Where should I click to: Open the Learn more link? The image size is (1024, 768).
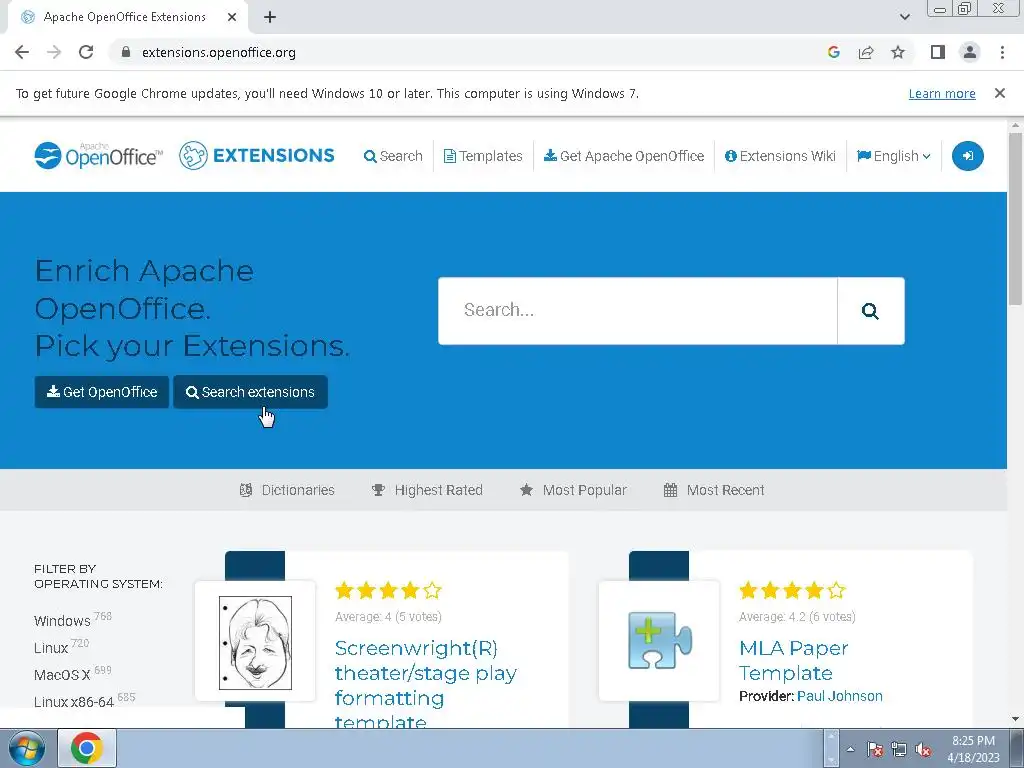click(x=942, y=93)
